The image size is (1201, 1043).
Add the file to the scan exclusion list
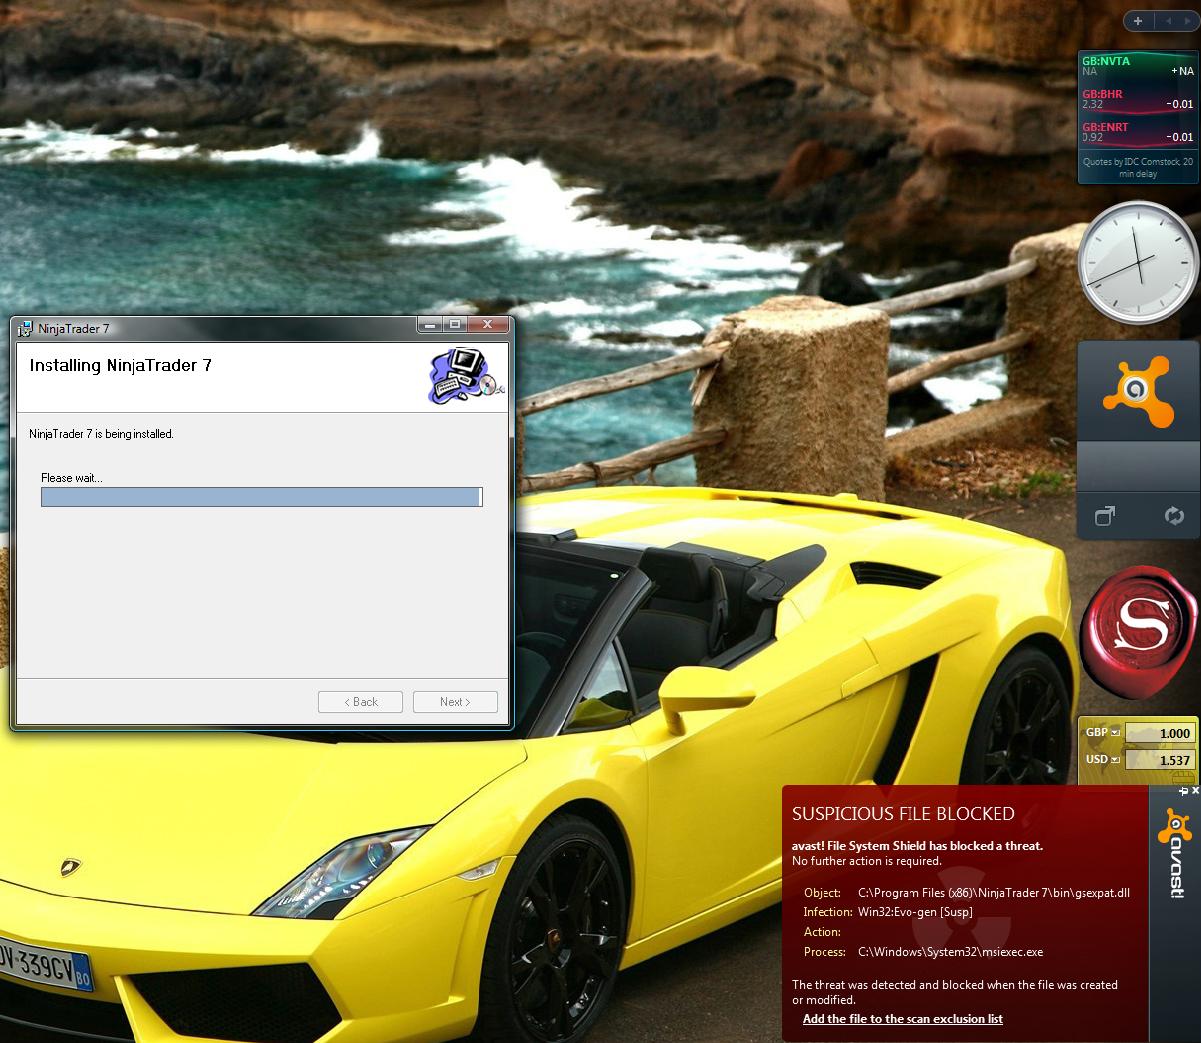click(x=903, y=1019)
